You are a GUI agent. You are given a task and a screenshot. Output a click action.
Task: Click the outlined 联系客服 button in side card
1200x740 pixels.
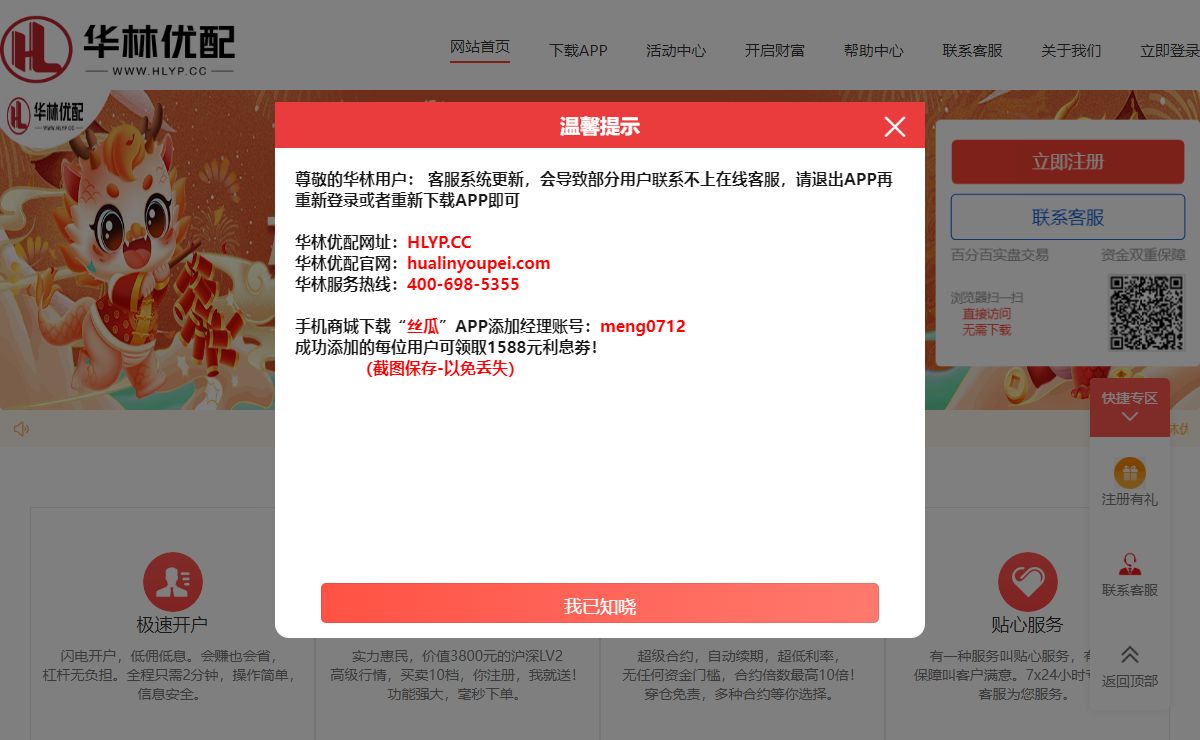[x=1068, y=218]
